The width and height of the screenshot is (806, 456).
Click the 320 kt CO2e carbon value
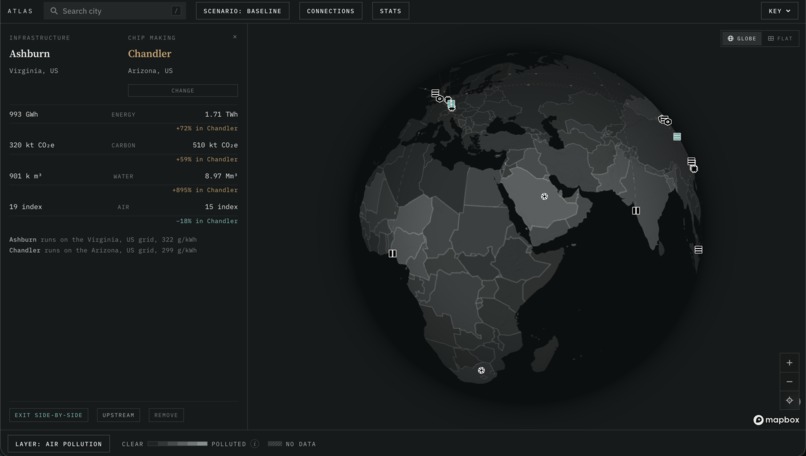point(32,145)
